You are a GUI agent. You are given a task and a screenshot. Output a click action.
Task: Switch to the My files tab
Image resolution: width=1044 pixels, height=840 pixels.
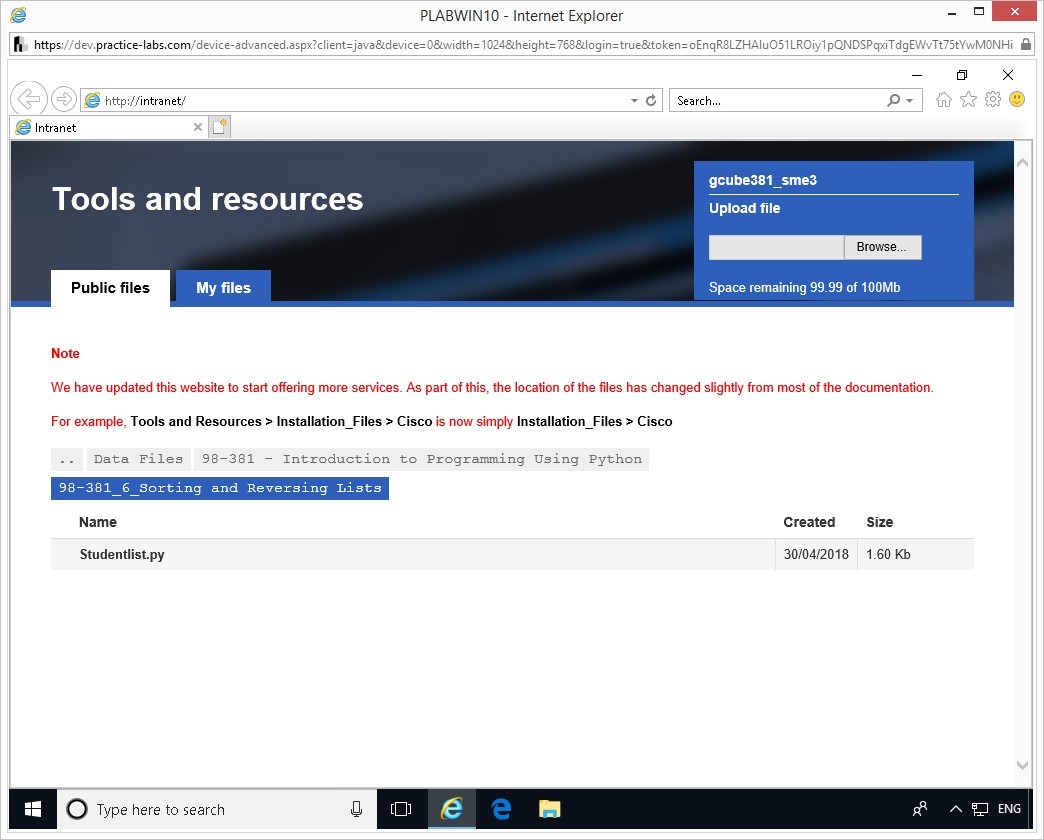click(223, 288)
